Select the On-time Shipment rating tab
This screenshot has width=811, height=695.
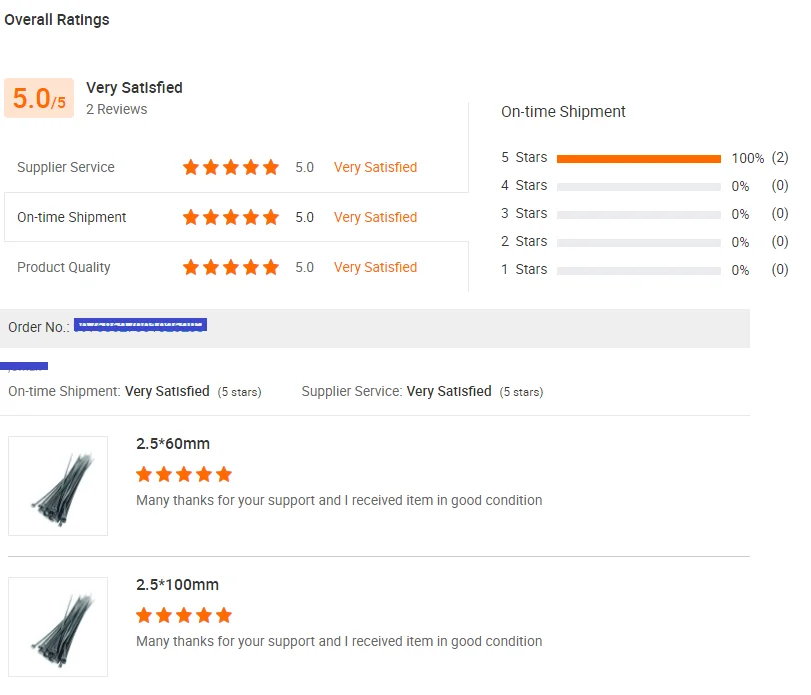pyautogui.click(x=72, y=217)
